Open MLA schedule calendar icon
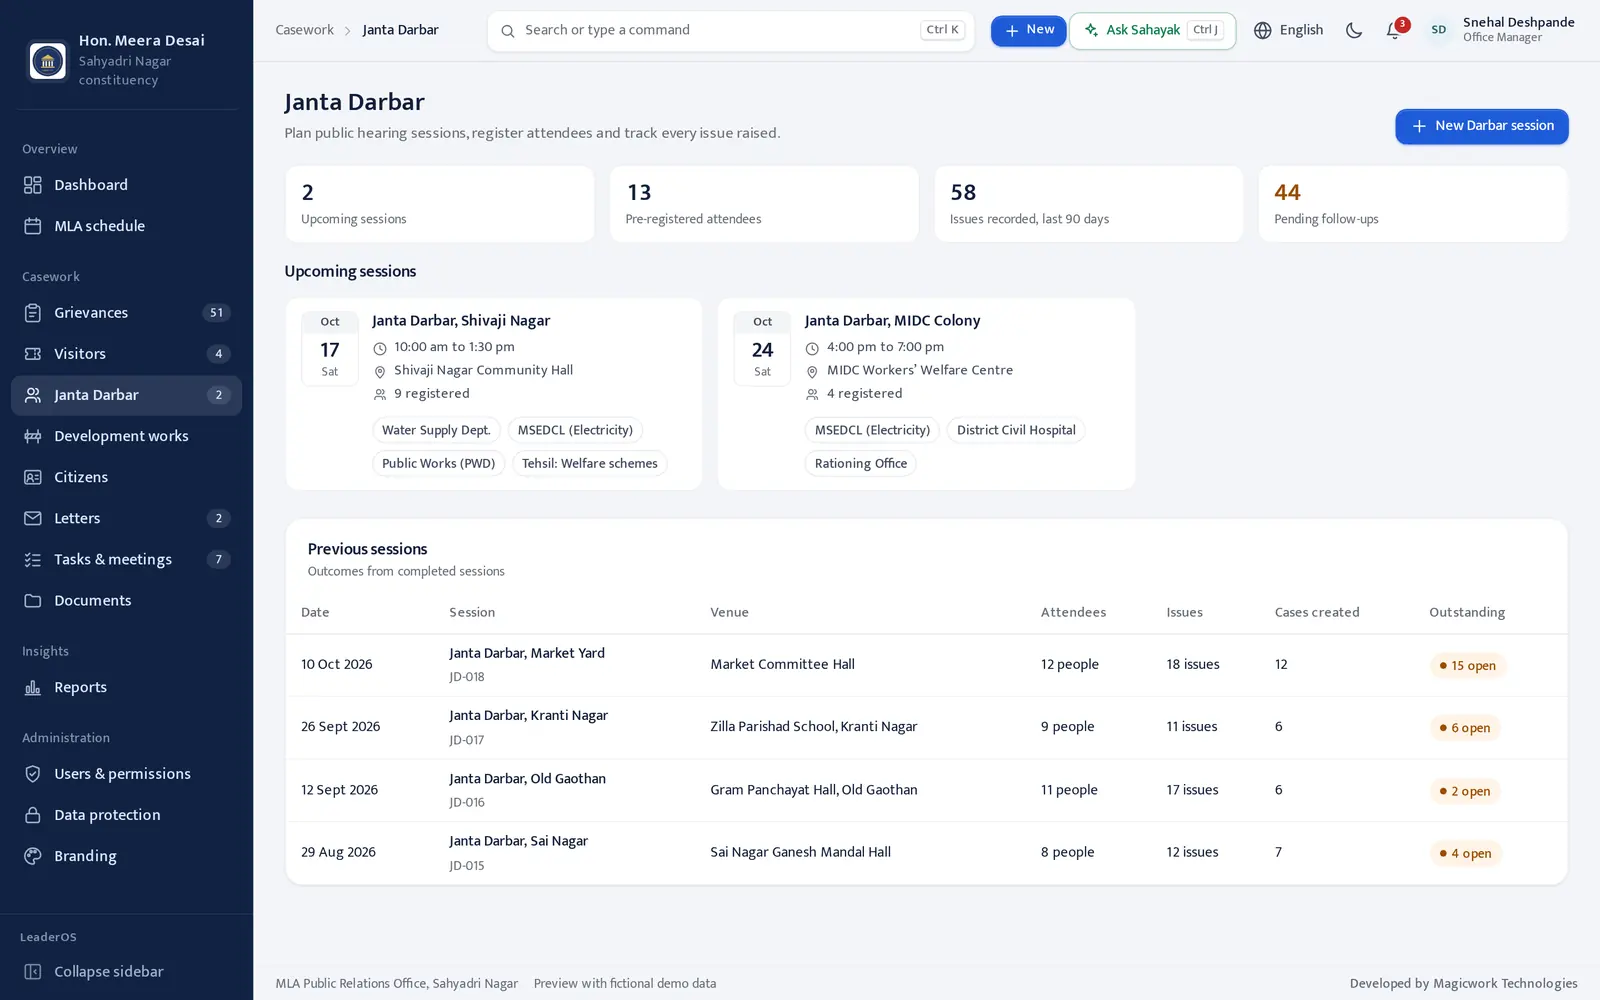1600x1000 pixels. [x=33, y=226]
